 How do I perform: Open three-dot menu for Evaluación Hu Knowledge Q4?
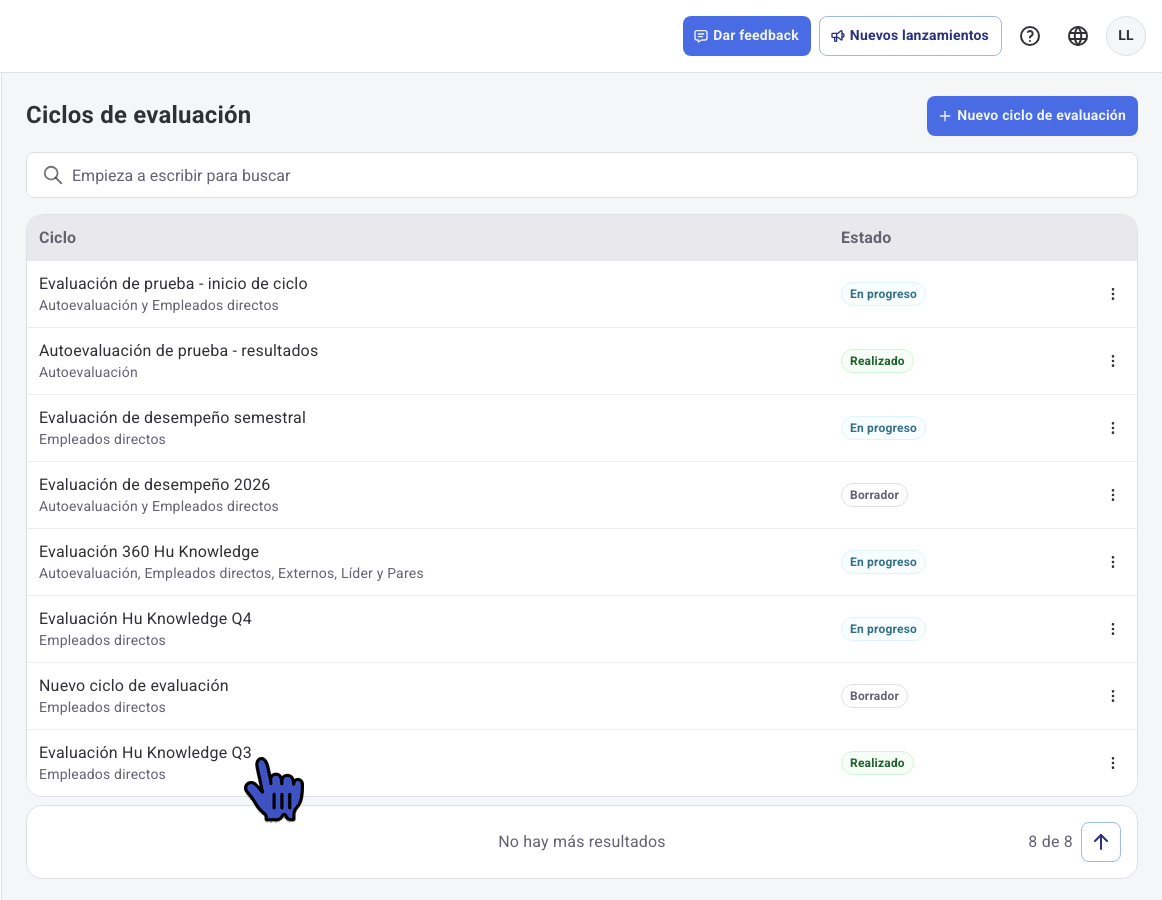1112,629
